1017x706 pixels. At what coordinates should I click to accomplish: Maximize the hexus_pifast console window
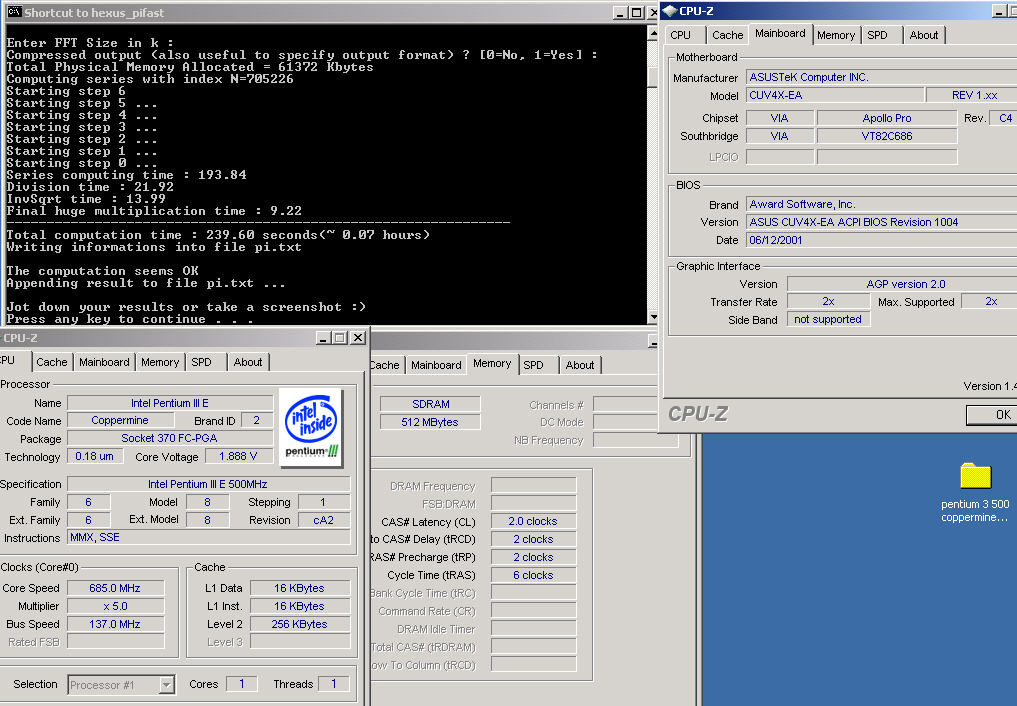click(636, 12)
